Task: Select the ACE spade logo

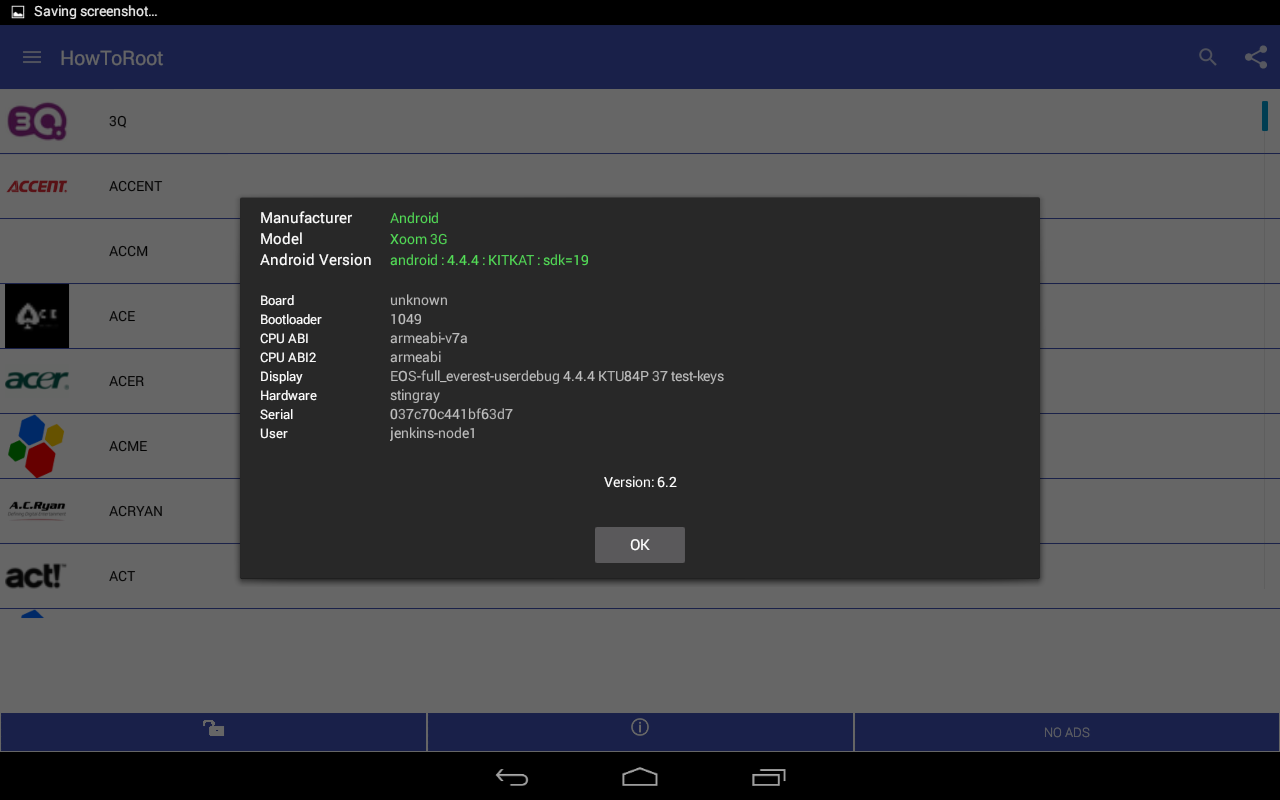Action: [x=37, y=316]
